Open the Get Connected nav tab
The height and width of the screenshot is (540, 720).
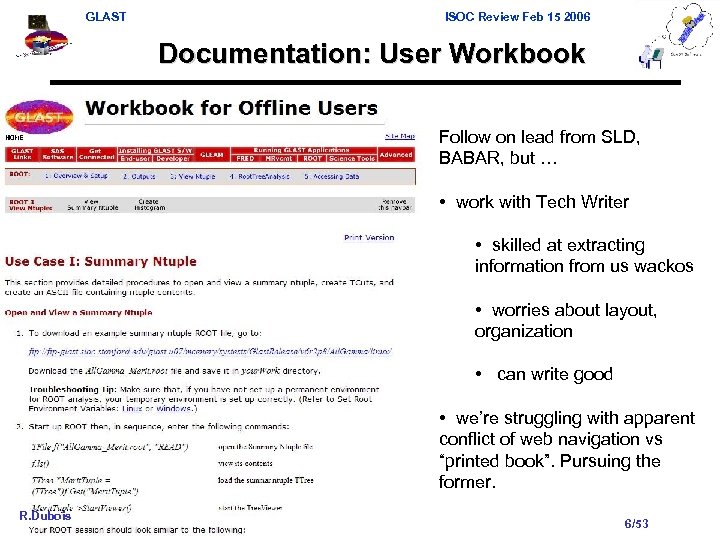tap(96, 154)
